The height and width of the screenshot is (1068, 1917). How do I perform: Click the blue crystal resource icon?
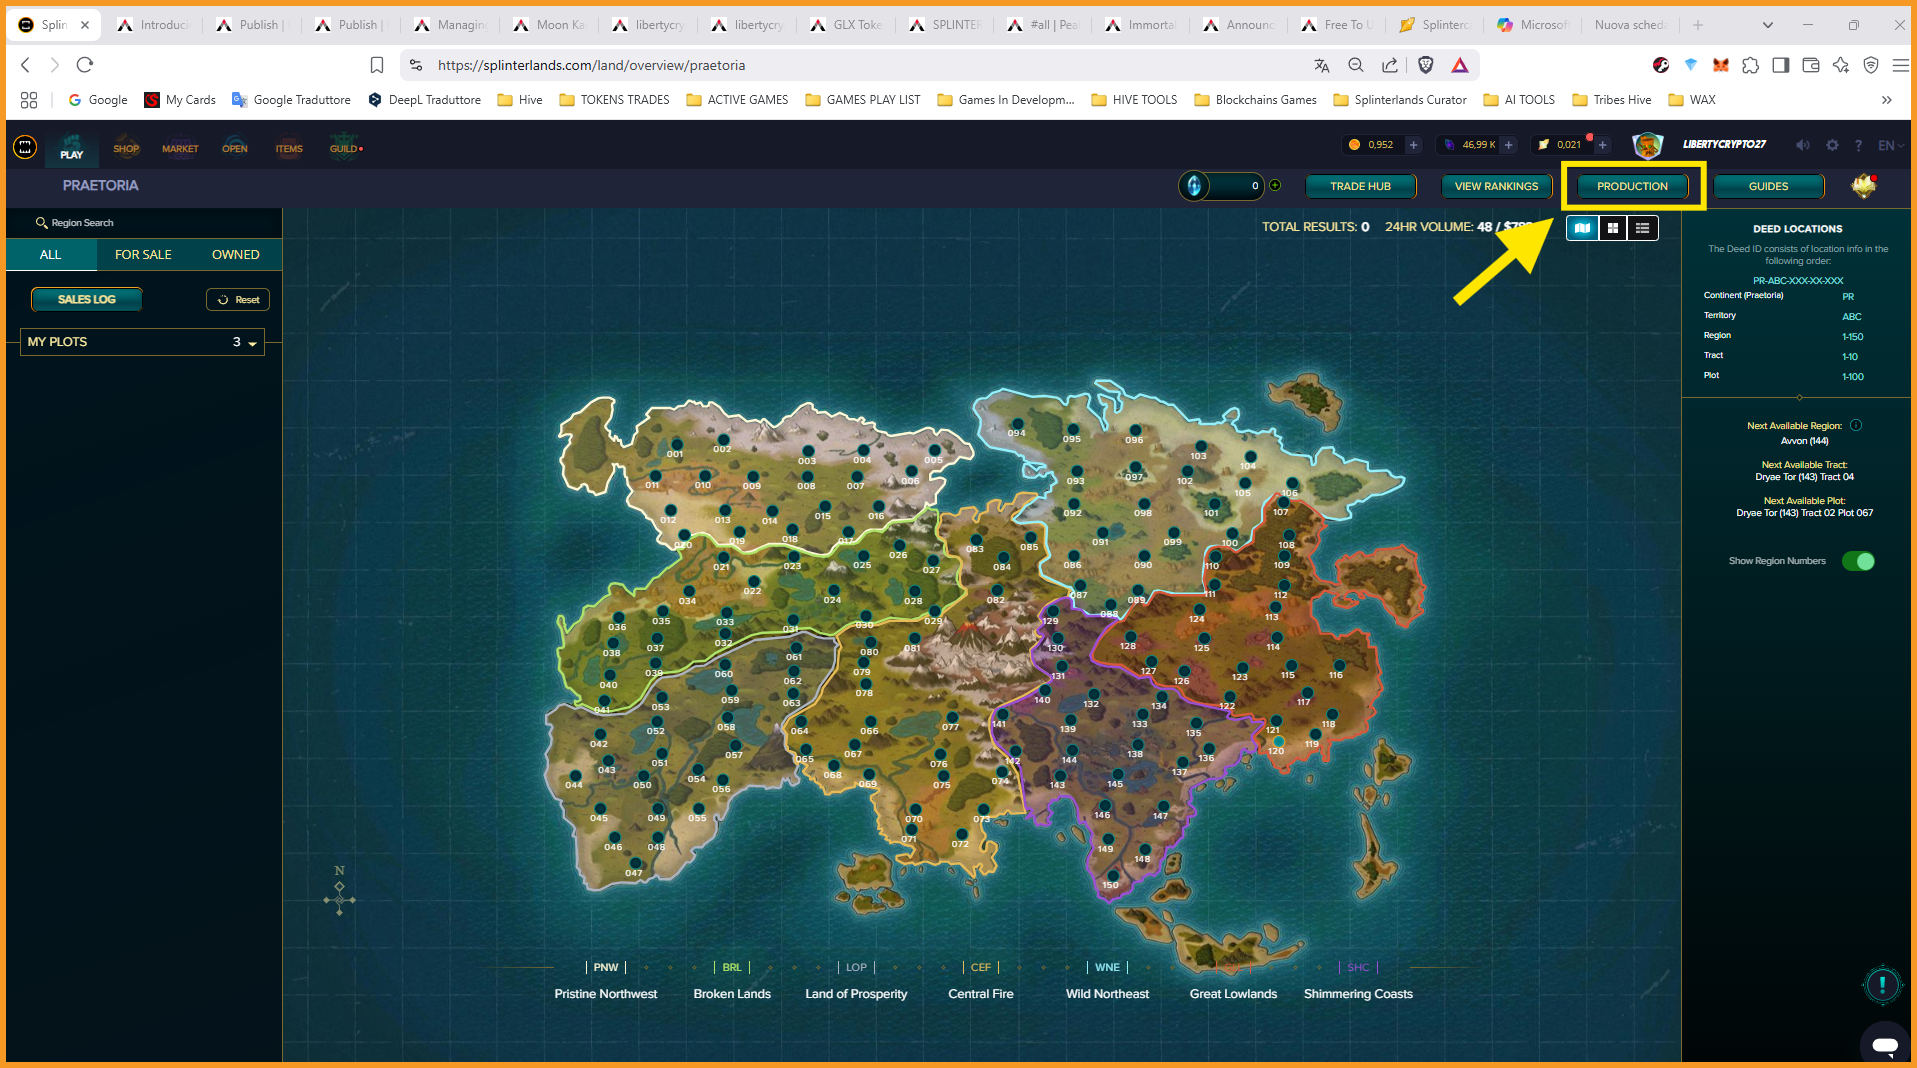(1193, 186)
